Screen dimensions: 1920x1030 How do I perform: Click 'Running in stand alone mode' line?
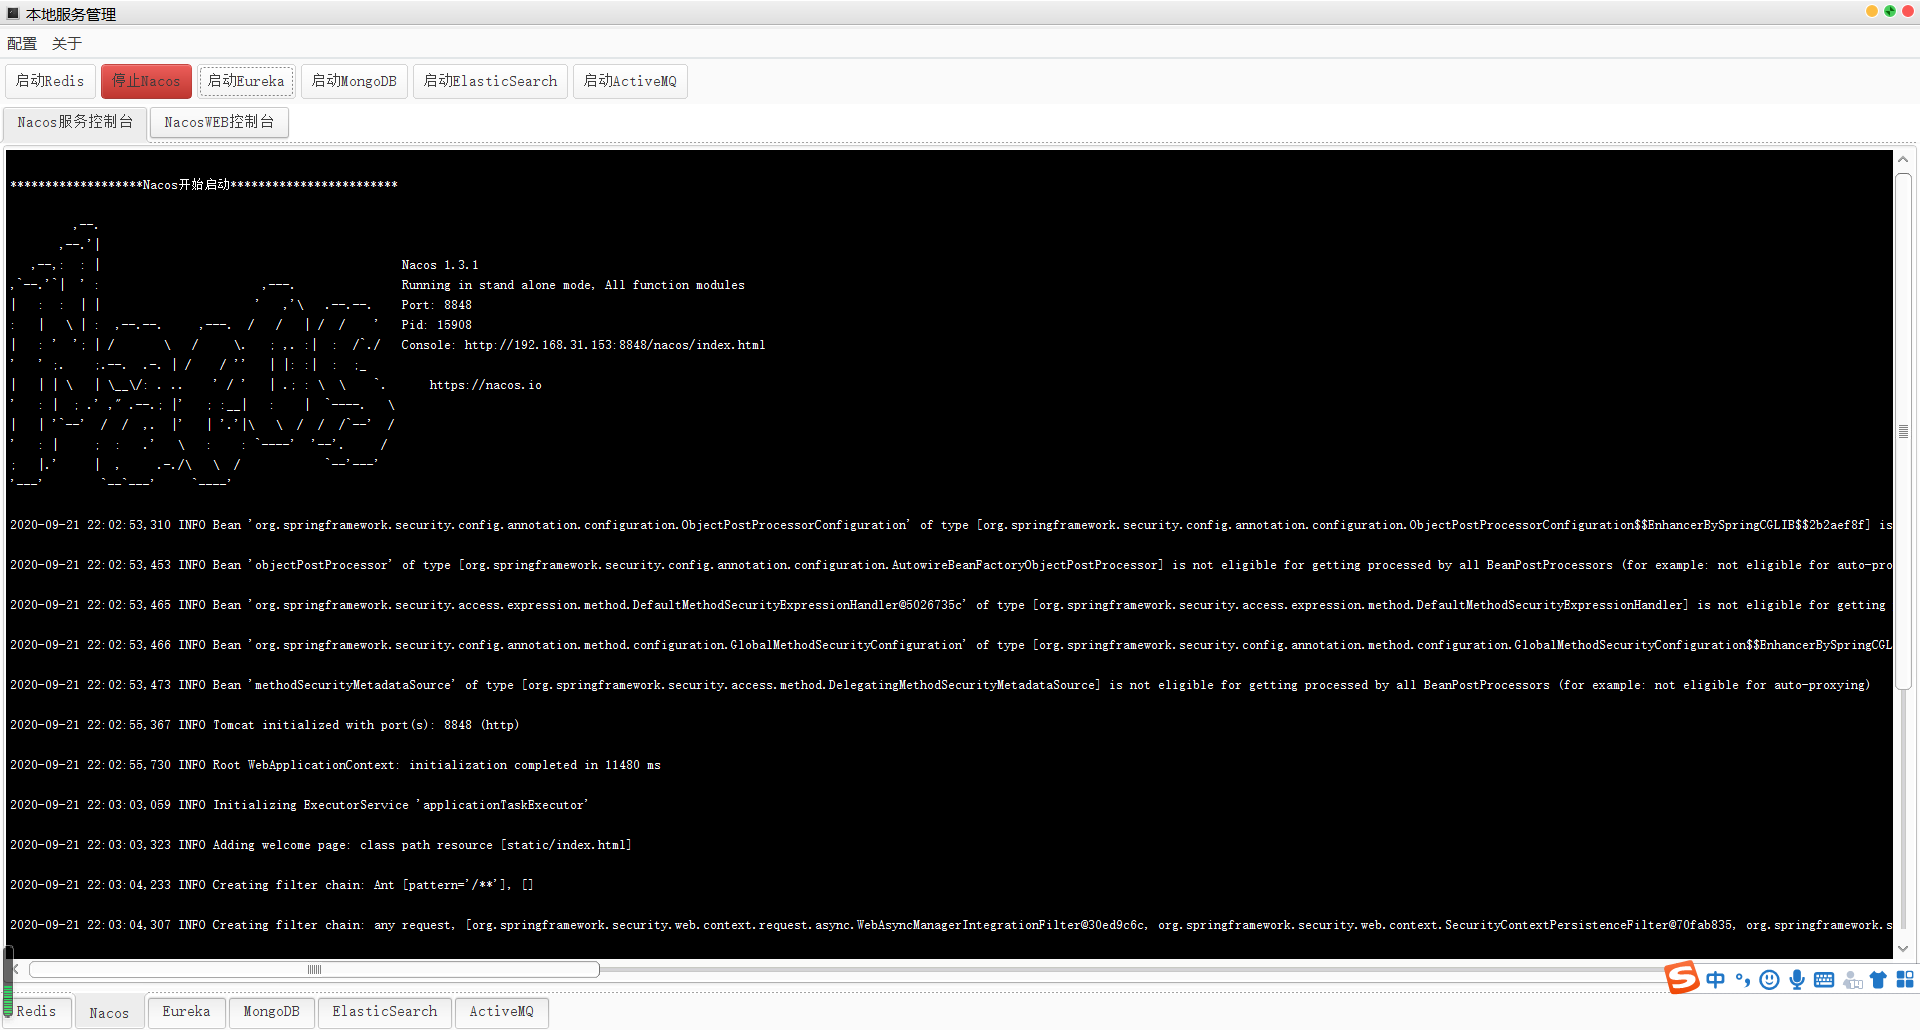click(x=573, y=285)
